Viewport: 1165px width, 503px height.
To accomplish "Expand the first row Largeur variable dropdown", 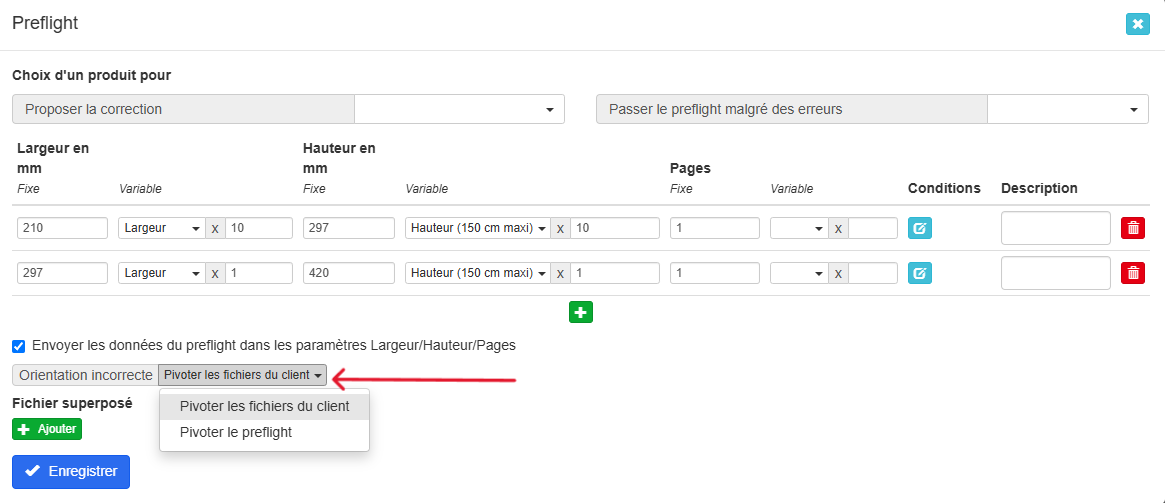I will pyautogui.click(x=161, y=228).
